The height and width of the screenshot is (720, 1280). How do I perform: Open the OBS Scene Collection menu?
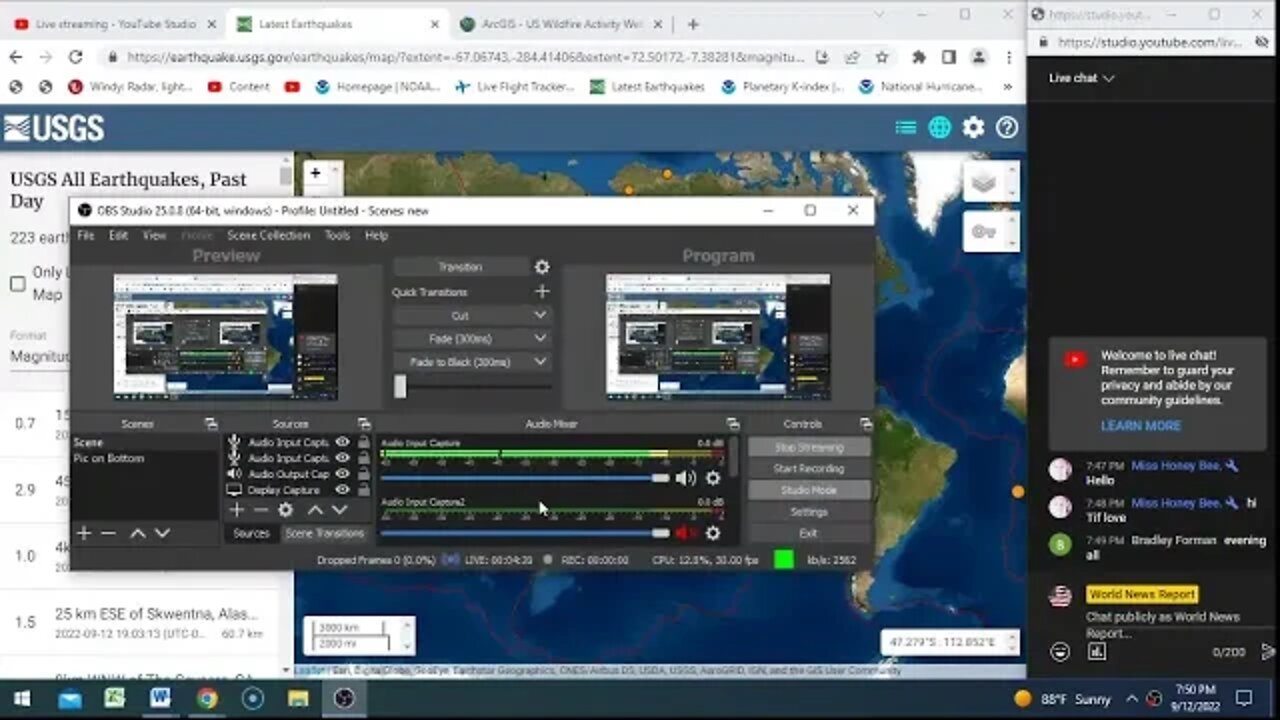[x=268, y=235]
